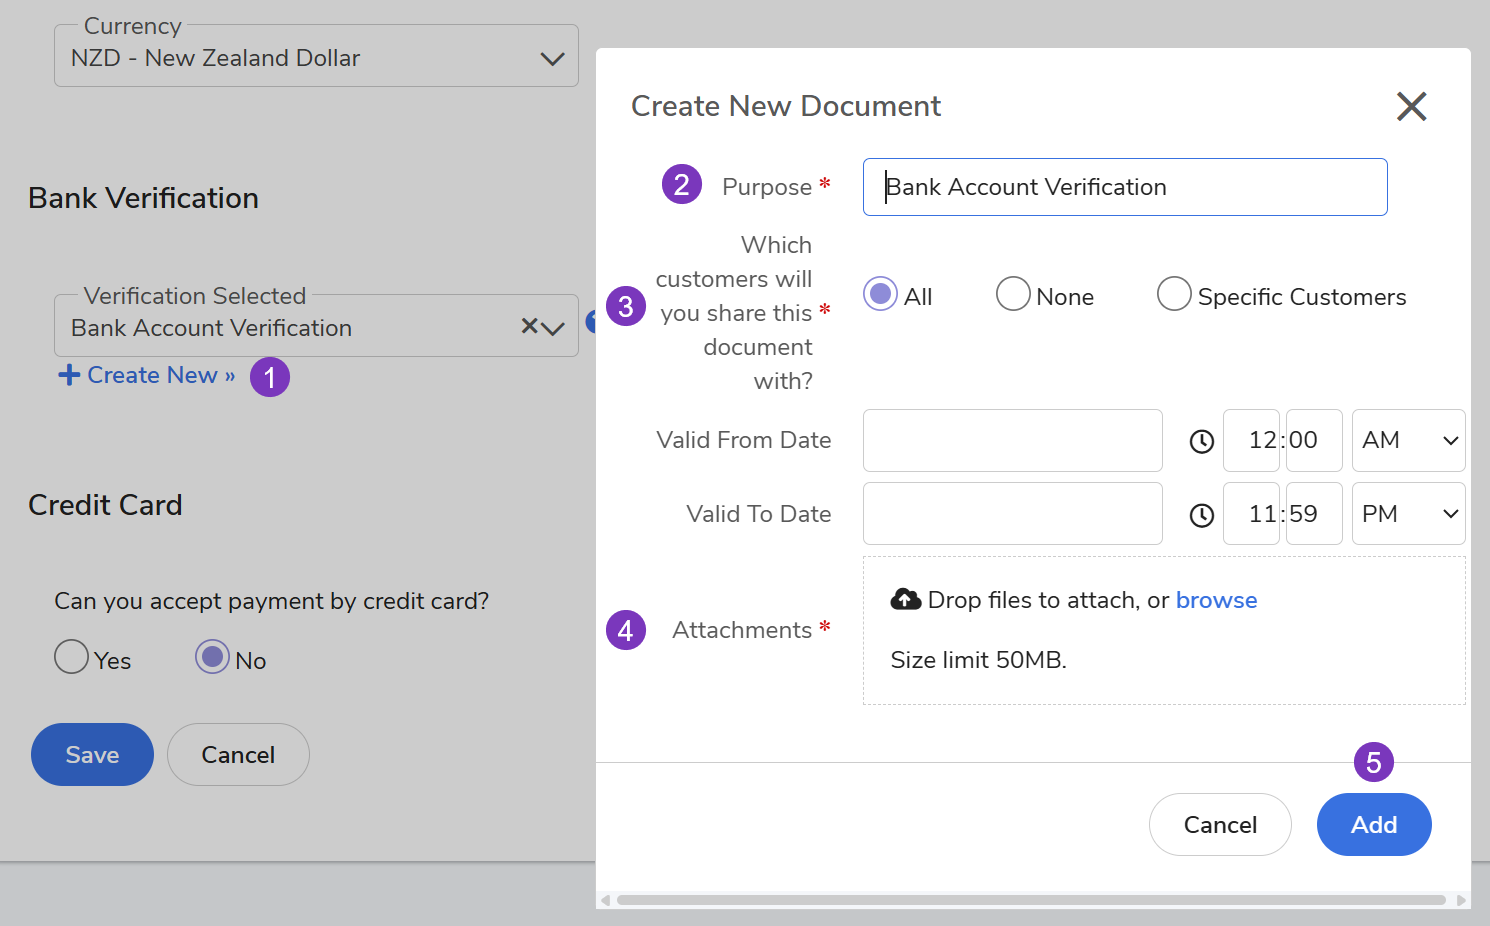Click the cloud upload icon in Attachments

point(906,600)
